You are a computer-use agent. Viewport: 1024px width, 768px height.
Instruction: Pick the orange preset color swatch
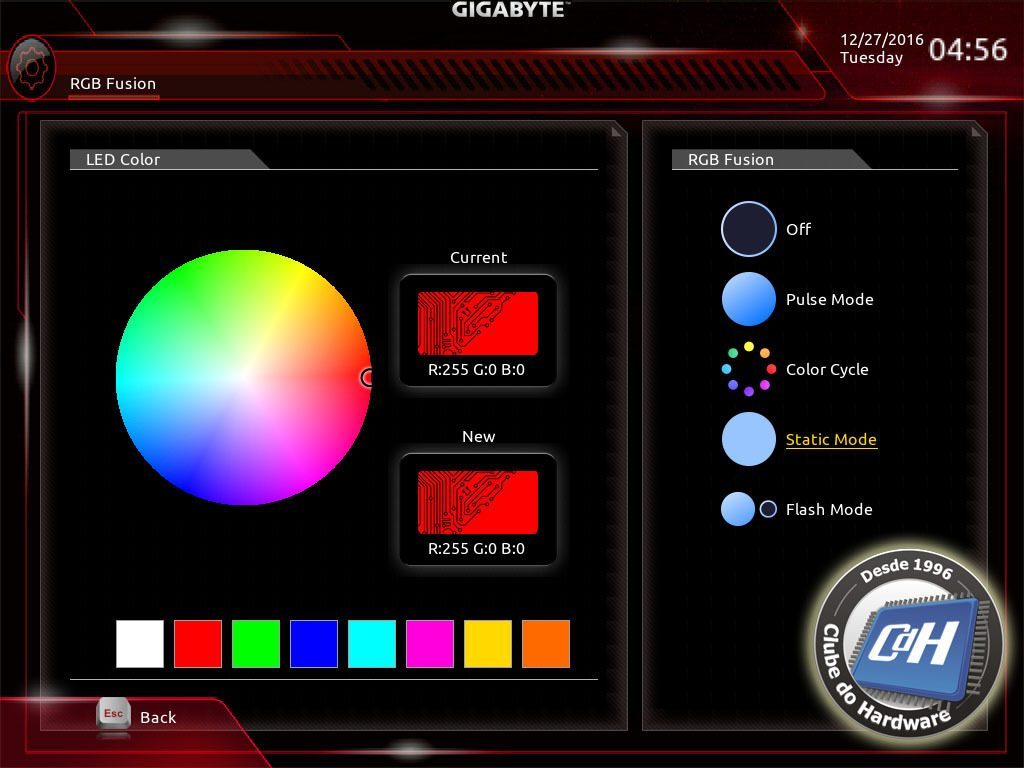546,644
